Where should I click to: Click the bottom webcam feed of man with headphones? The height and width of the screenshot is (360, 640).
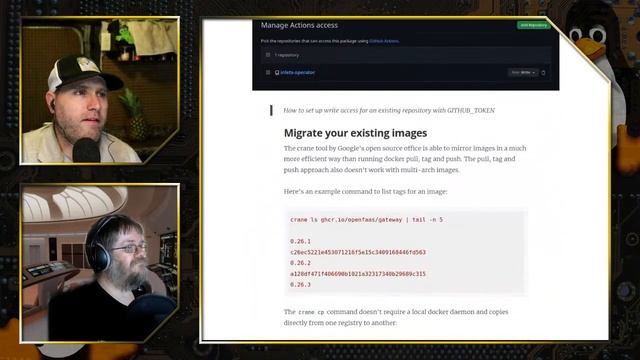point(100,263)
